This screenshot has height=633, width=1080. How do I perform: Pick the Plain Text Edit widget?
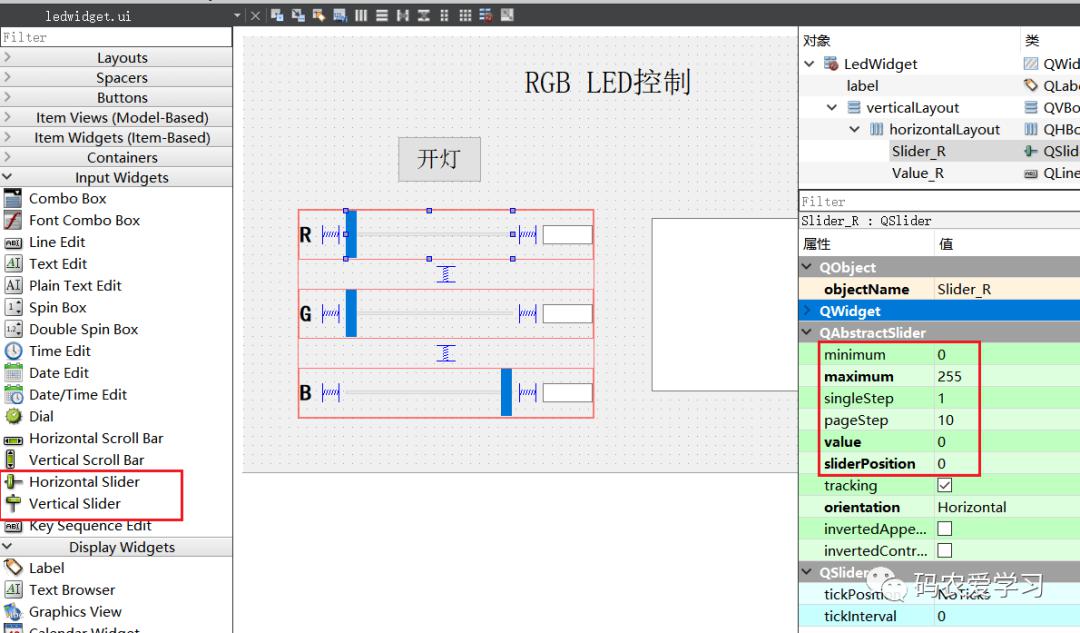tap(74, 286)
